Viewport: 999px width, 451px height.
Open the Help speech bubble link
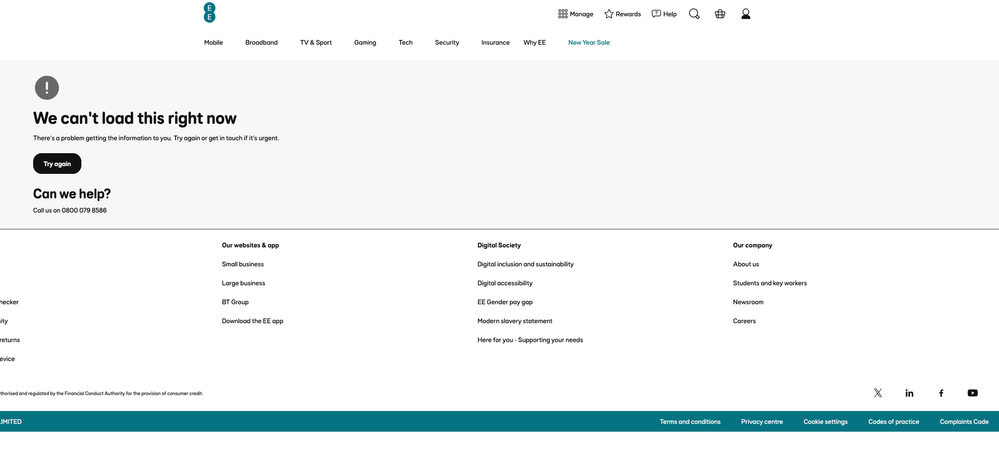664,14
